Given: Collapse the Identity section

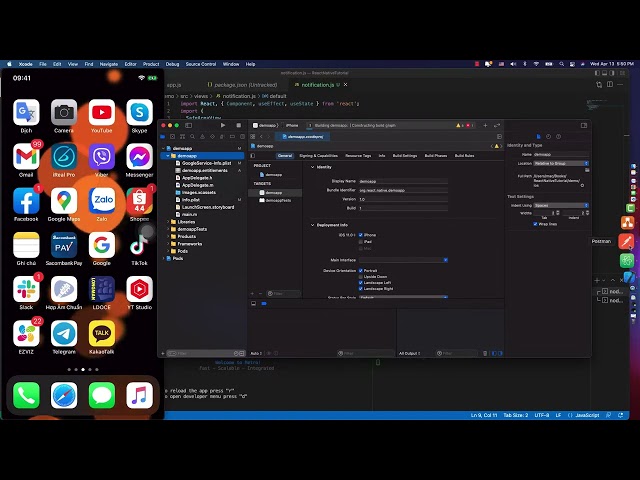Looking at the screenshot, I should pos(313,167).
